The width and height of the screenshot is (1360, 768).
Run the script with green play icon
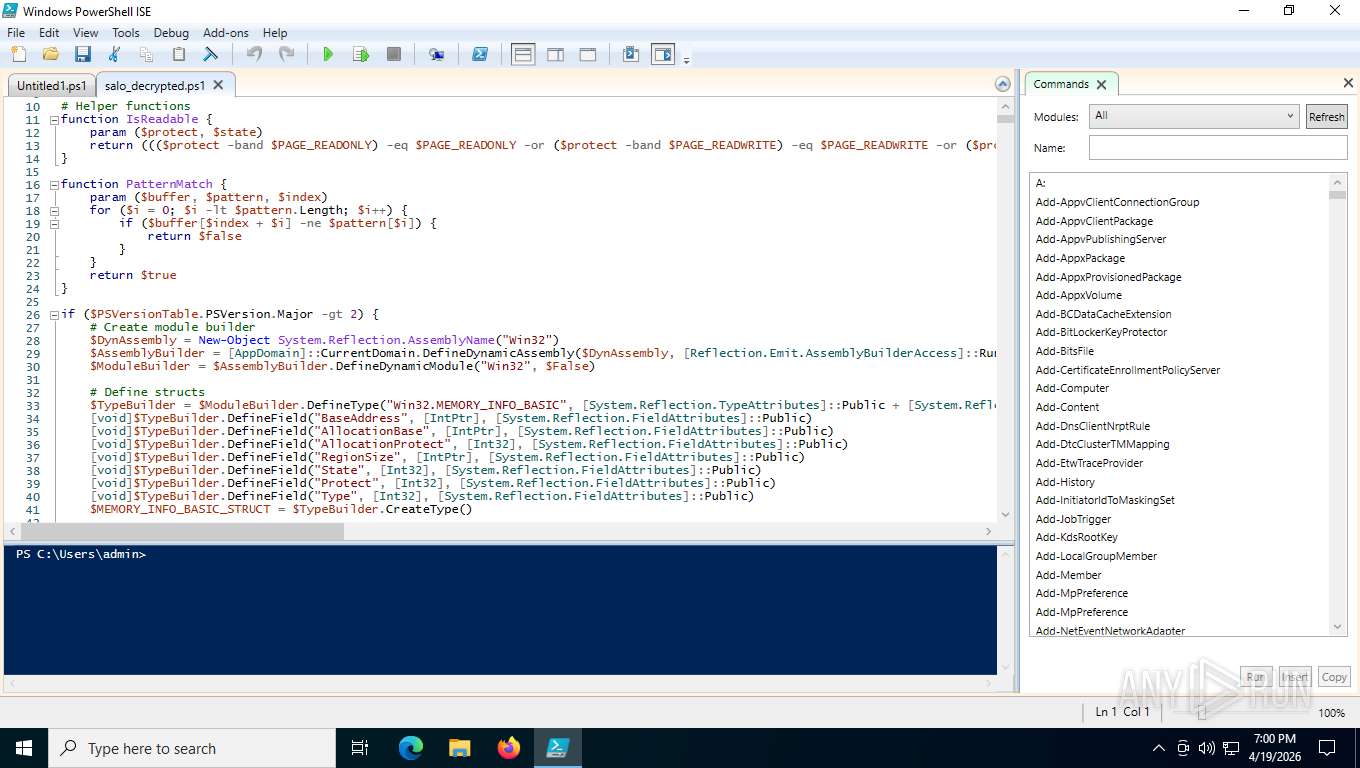(328, 54)
